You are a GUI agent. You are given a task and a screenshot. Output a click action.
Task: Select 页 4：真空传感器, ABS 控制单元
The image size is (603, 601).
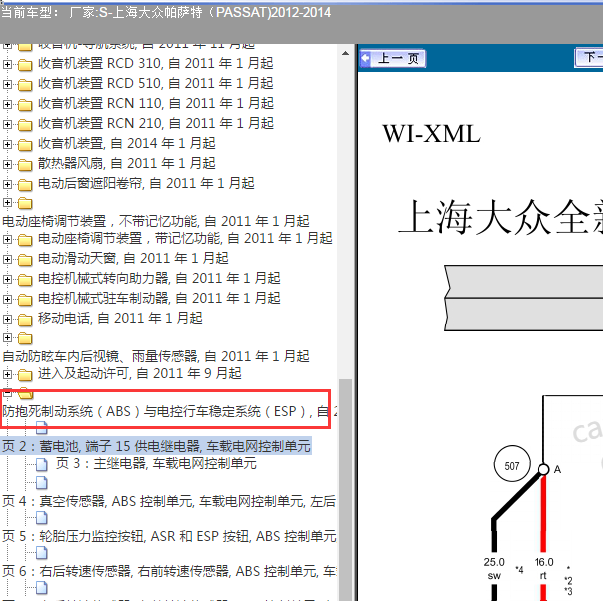169,501
